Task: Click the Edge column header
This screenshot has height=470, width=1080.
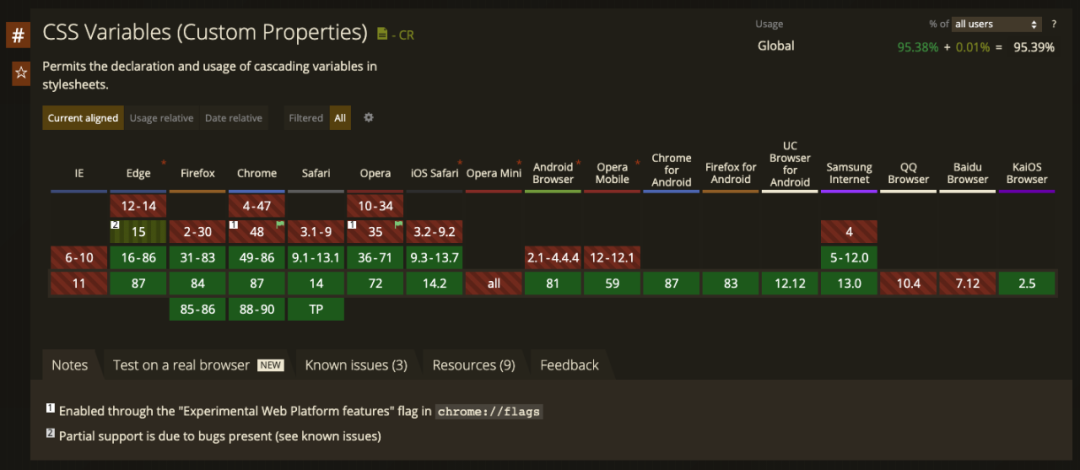Action: 138,174
